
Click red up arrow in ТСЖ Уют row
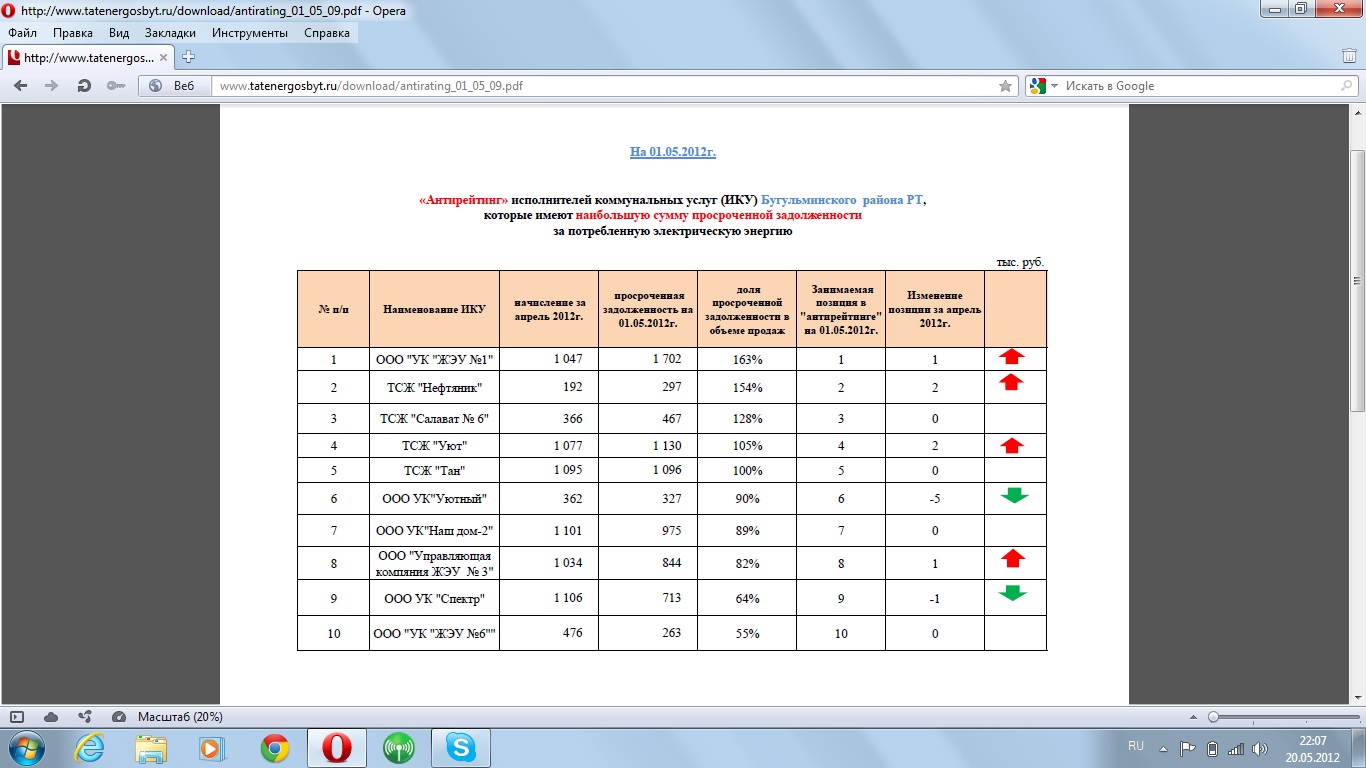(x=1012, y=445)
